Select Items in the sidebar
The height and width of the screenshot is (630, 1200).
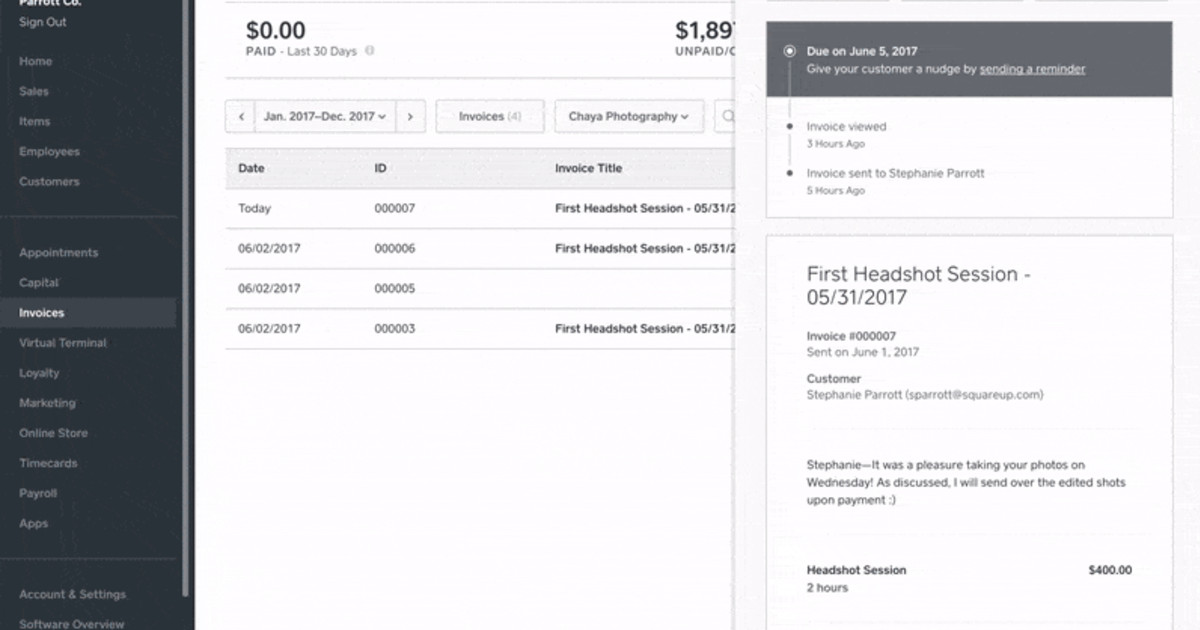(x=34, y=121)
